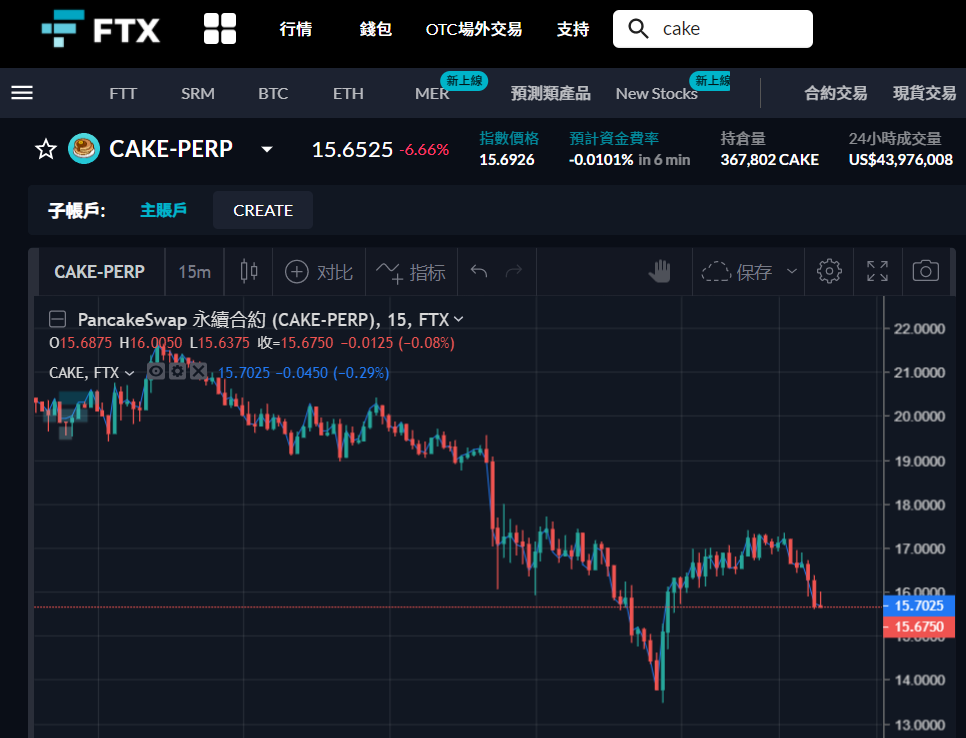The width and height of the screenshot is (966, 738).
Task: Open the indicators (指标) tool
Action: pyautogui.click(x=411, y=272)
